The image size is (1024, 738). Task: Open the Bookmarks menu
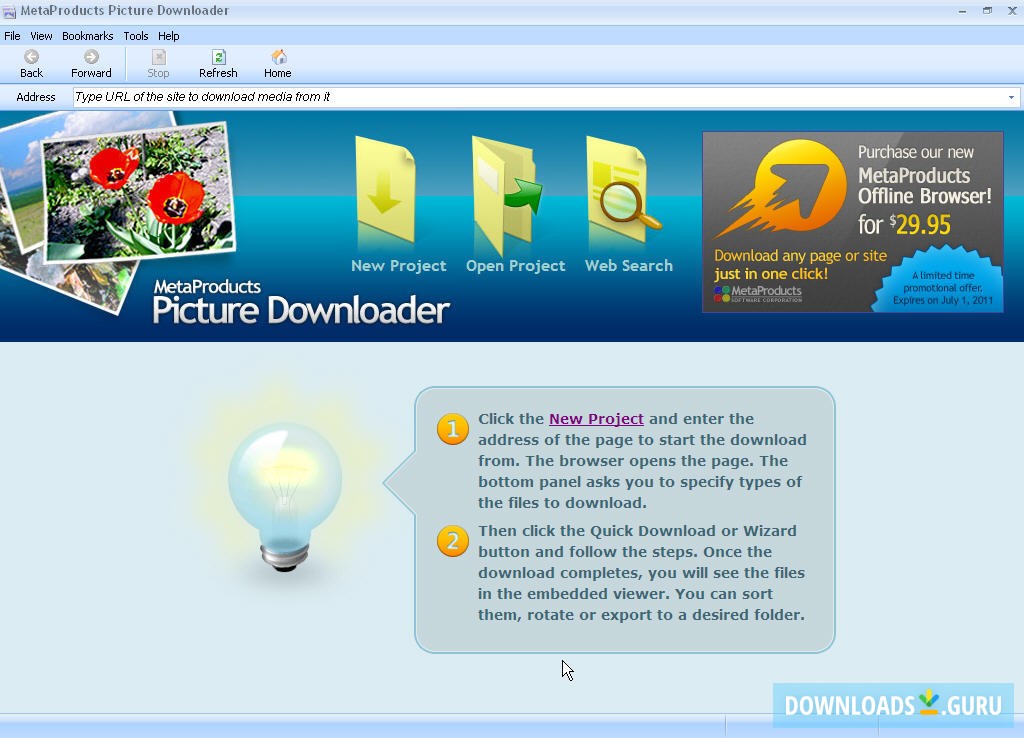point(88,36)
